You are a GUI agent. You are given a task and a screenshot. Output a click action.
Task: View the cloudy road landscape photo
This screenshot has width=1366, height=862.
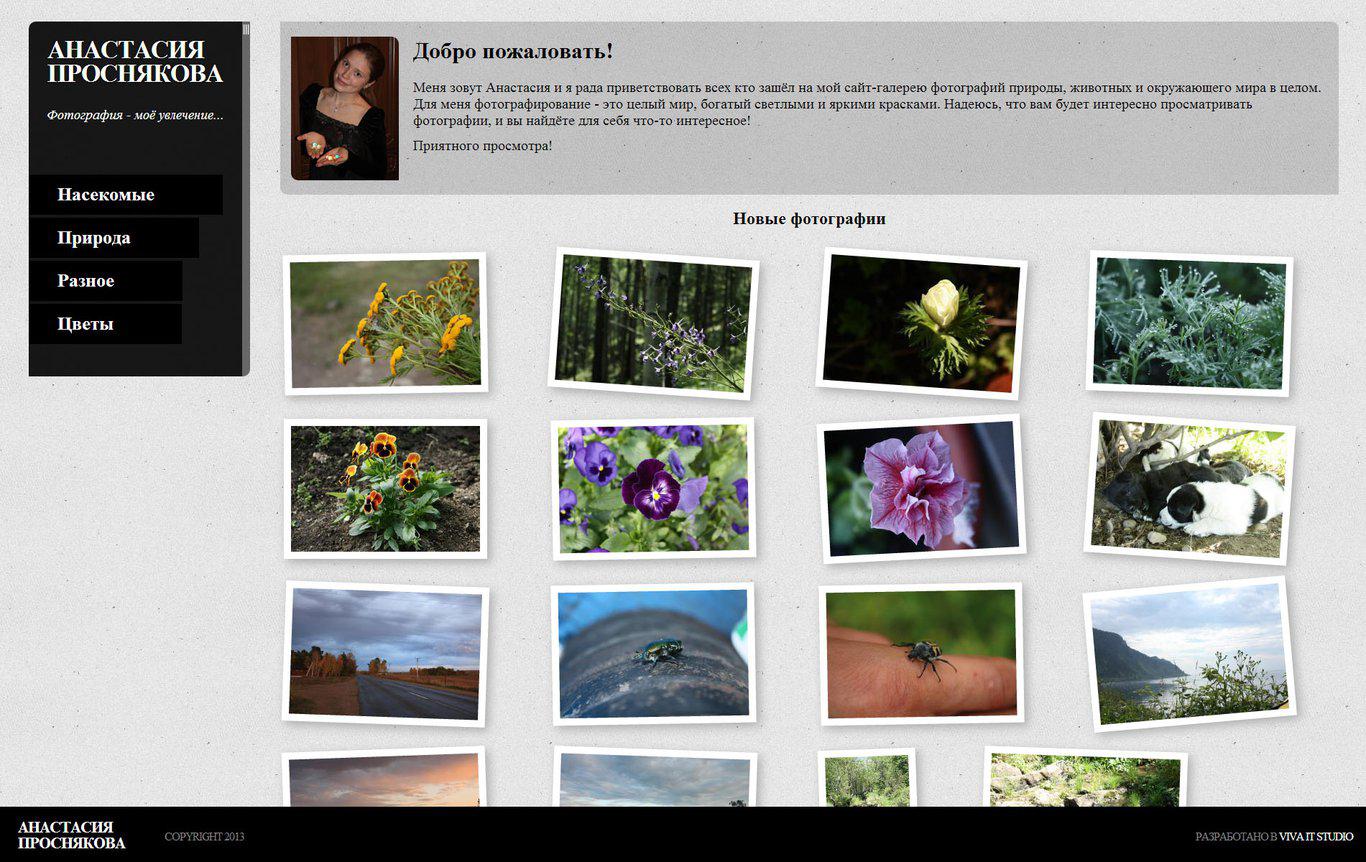[x=385, y=653]
